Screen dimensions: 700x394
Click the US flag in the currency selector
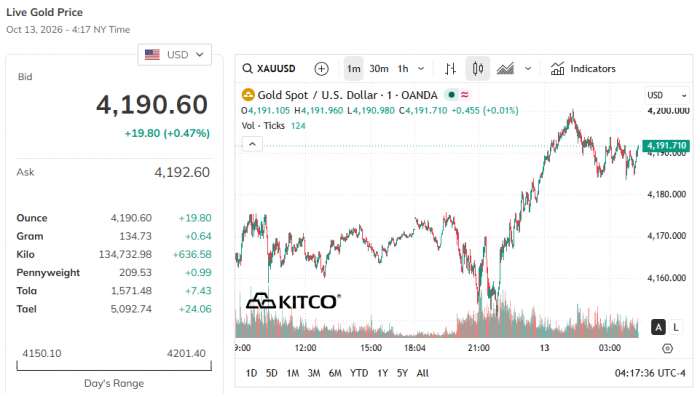click(x=152, y=54)
